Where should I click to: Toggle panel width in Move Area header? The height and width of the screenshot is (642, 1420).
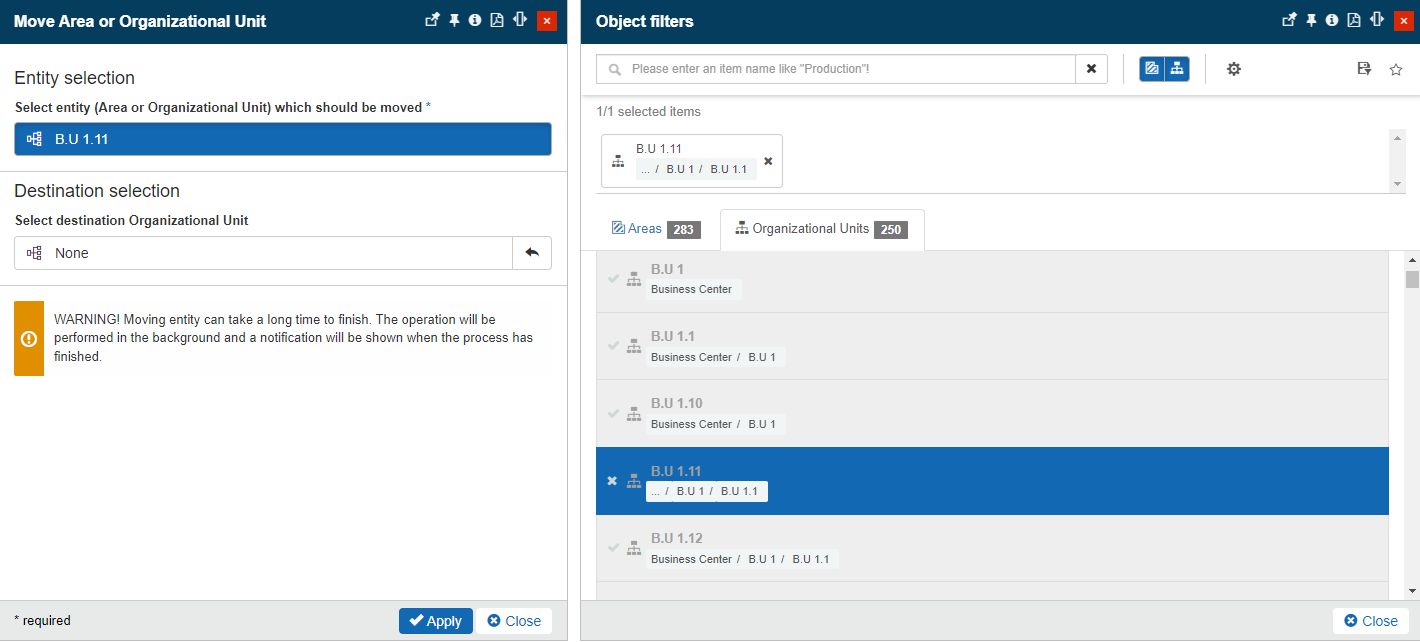(x=519, y=20)
